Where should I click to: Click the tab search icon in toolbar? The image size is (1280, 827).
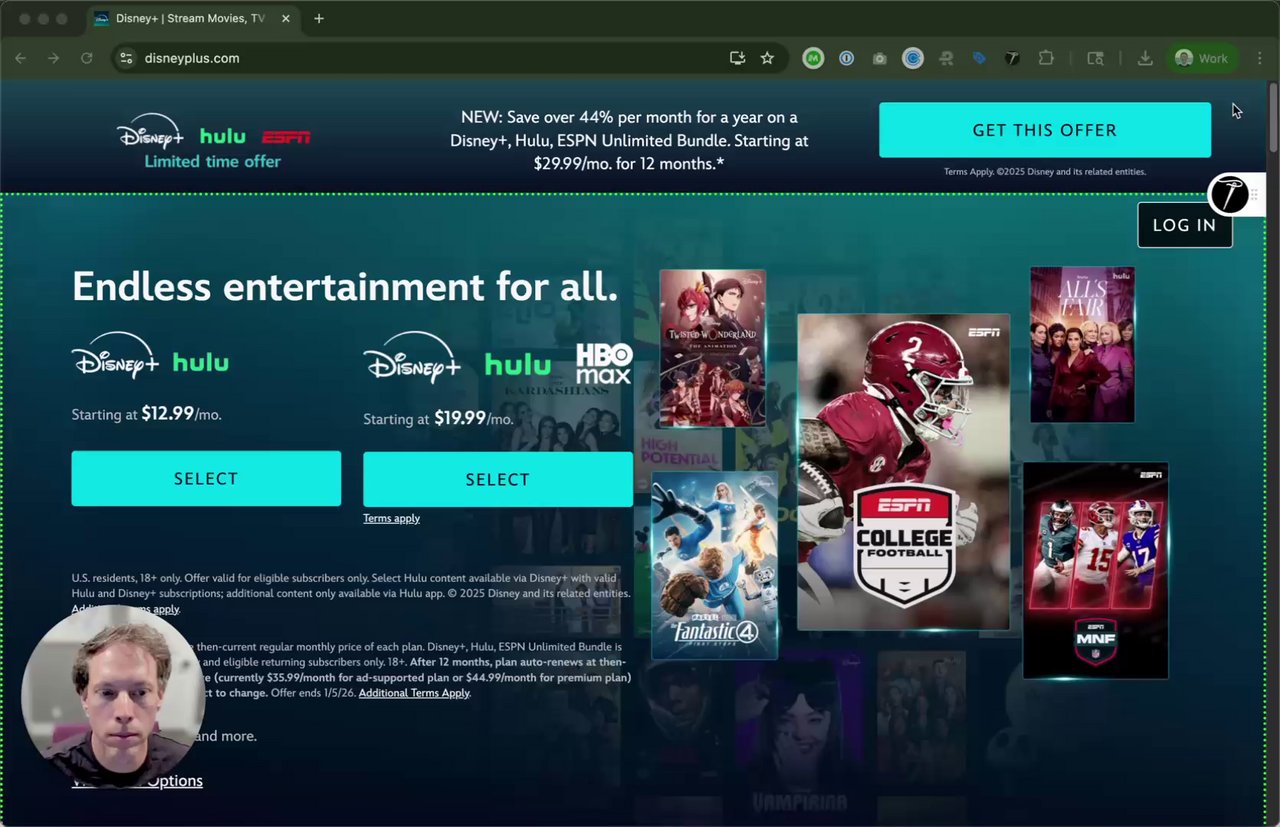1095,58
